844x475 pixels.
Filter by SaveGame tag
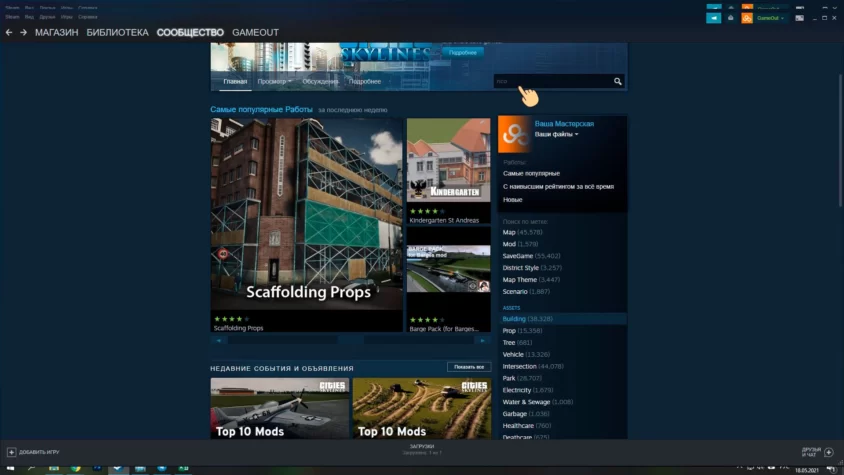pyautogui.click(x=531, y=256)
